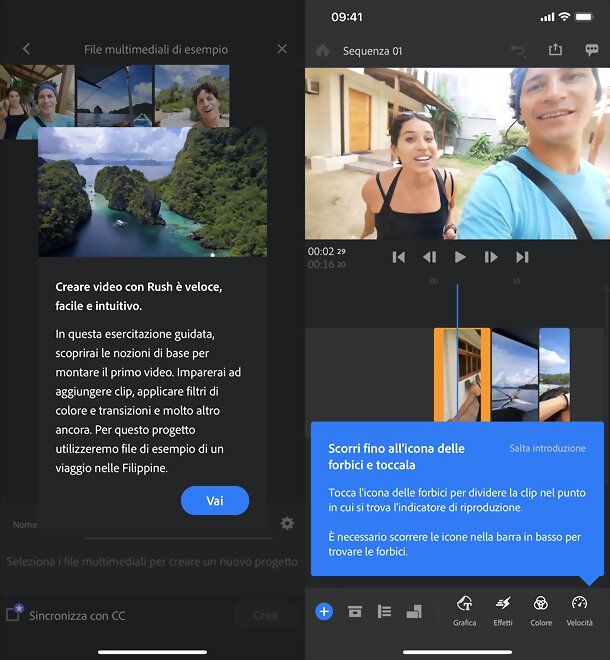610x660 pixels.
Task: Go back with the left chevron arrow
Action: pyautogui.click(x=26, y=49)
